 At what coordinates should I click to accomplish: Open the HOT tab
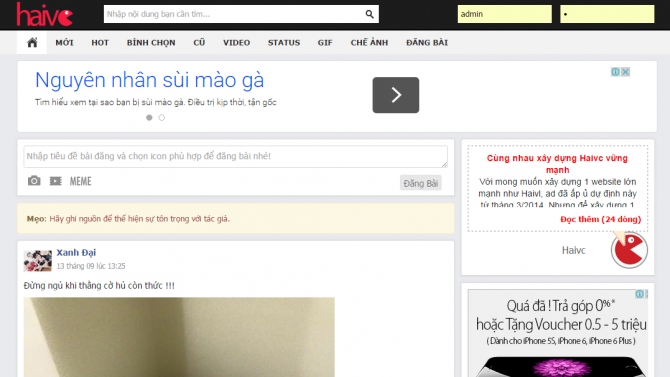[x=100, y=43]
